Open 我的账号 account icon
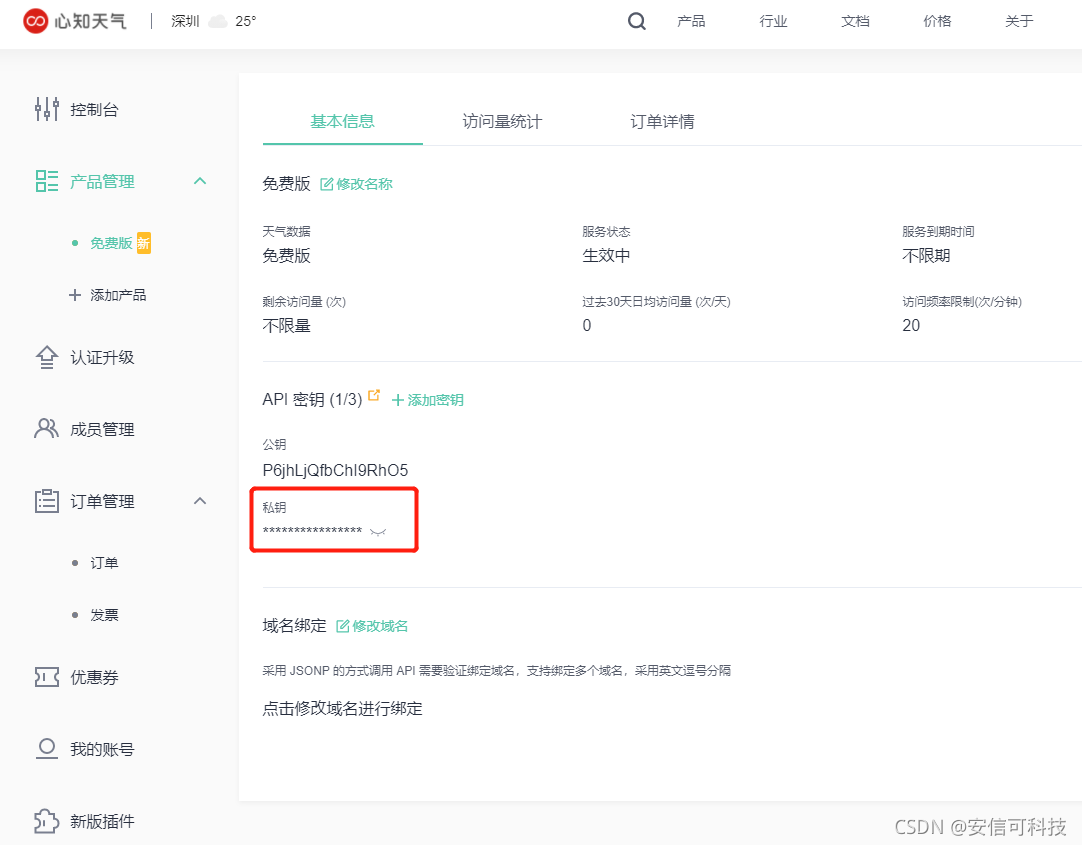This screenshot has height=845, width=1082. 47,749
